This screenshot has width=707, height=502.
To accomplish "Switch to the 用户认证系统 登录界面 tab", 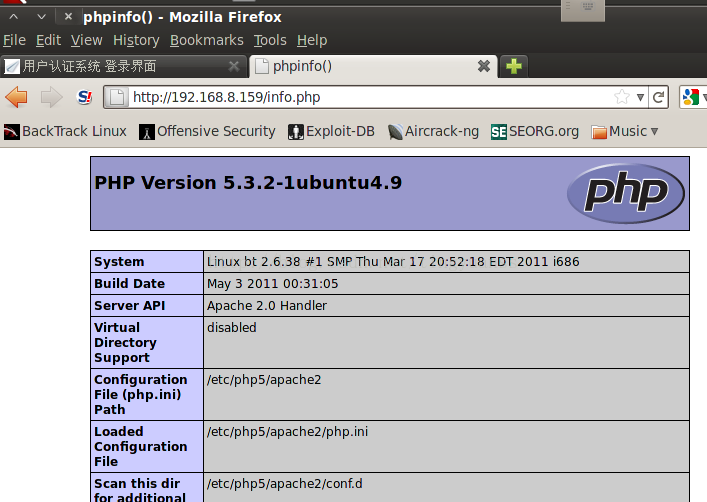I will coord(123,66).
